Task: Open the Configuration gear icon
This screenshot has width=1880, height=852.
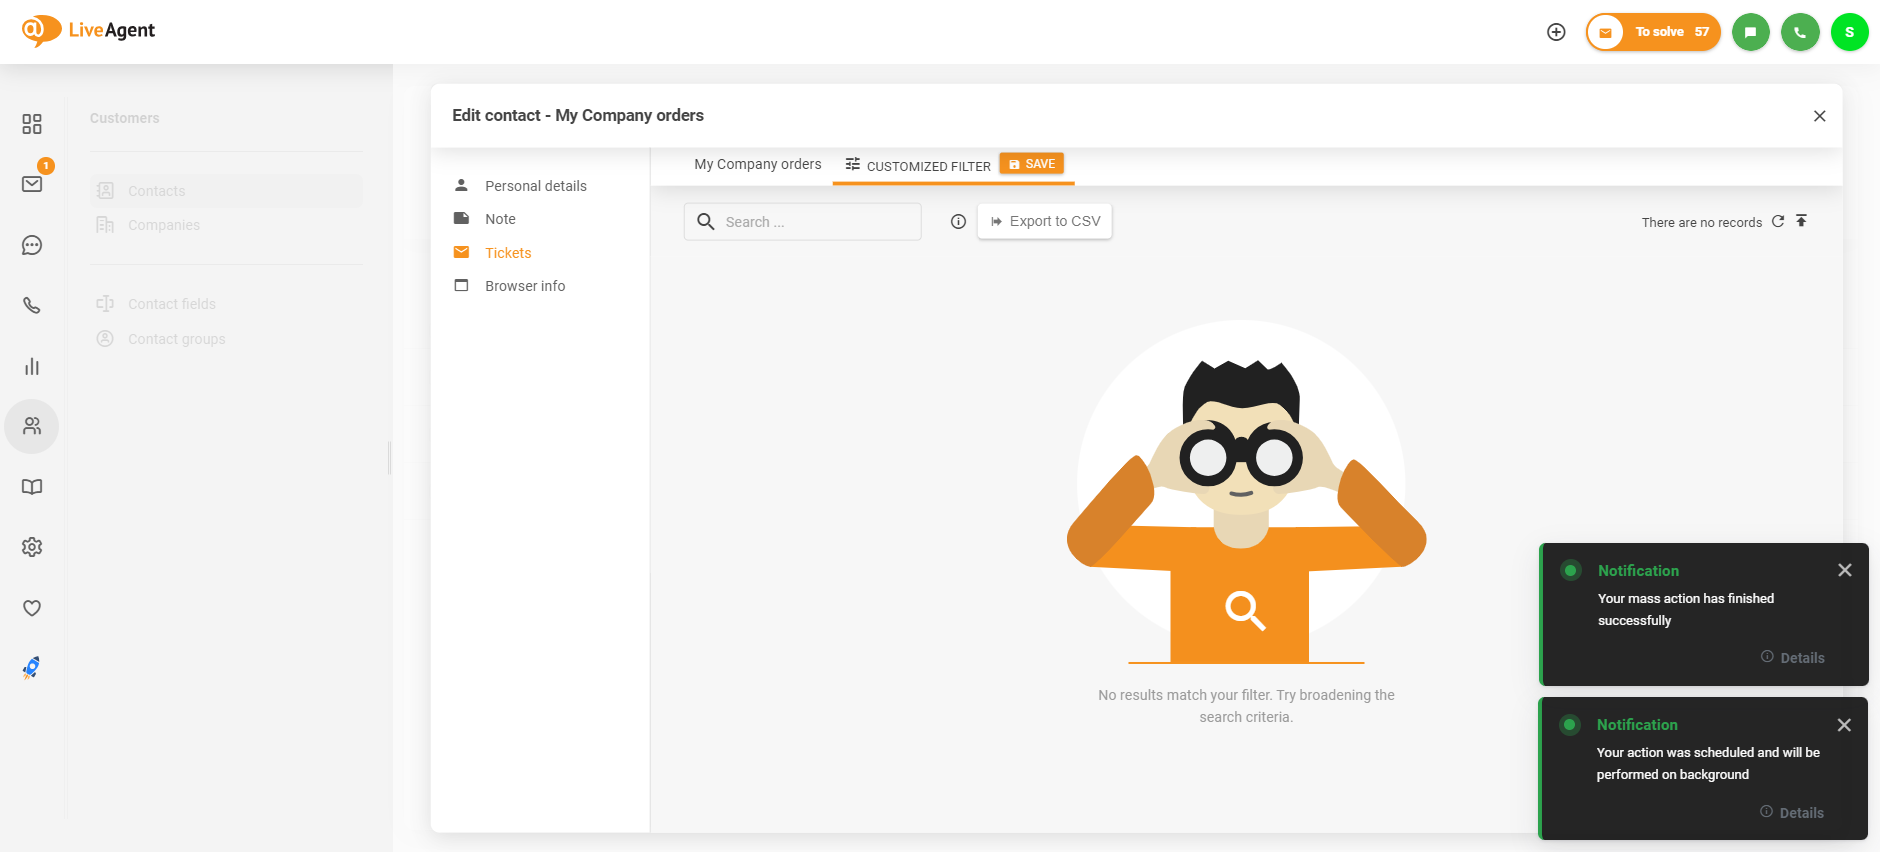Action: [32, 547]
